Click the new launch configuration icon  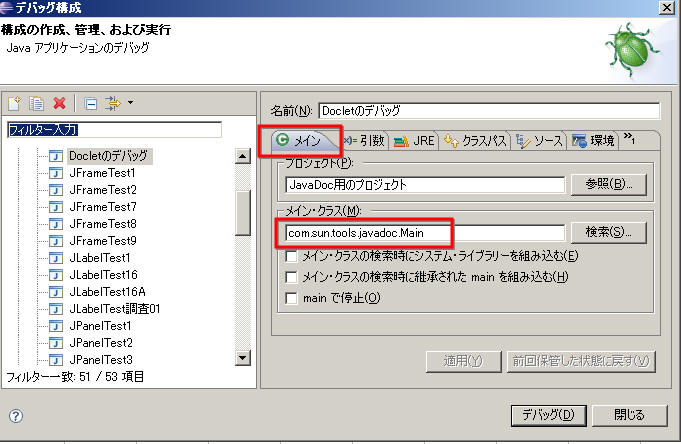click(14, 104)
